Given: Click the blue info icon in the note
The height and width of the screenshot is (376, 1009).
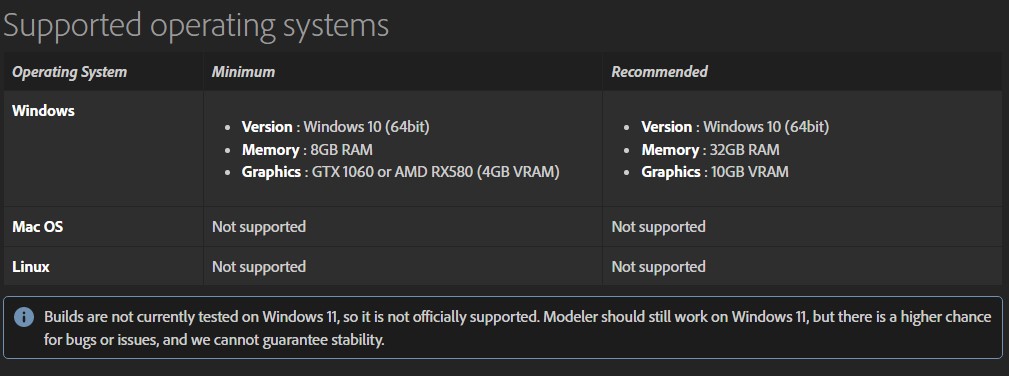Looking at the screenshot, I should point(24,317).
